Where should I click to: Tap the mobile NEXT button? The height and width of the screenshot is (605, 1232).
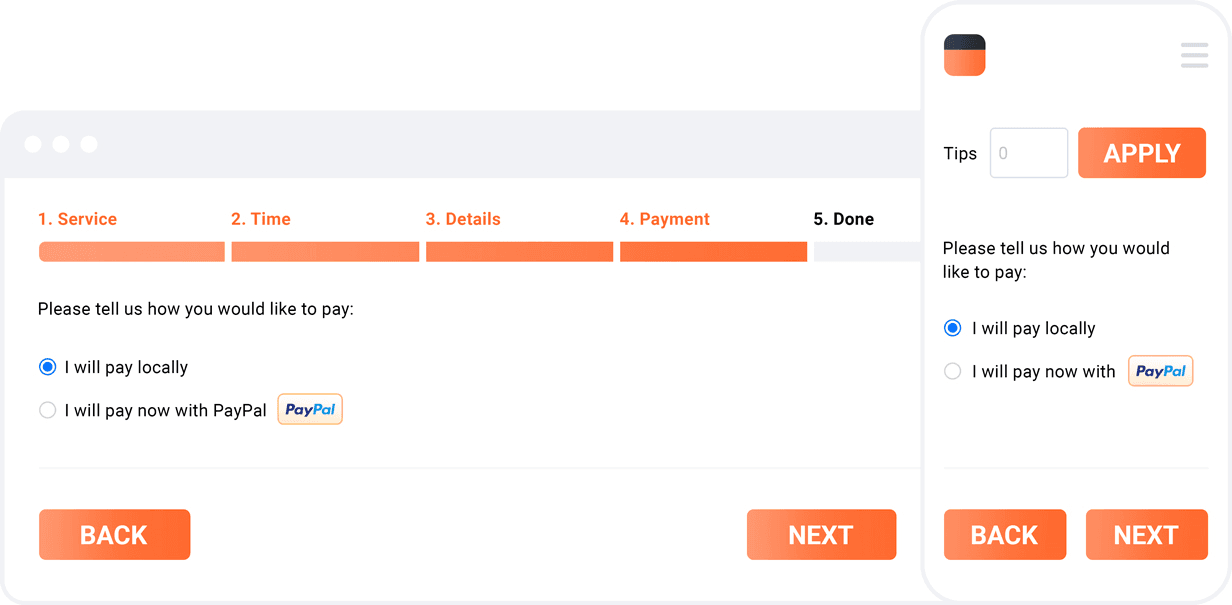[1145, 535]
